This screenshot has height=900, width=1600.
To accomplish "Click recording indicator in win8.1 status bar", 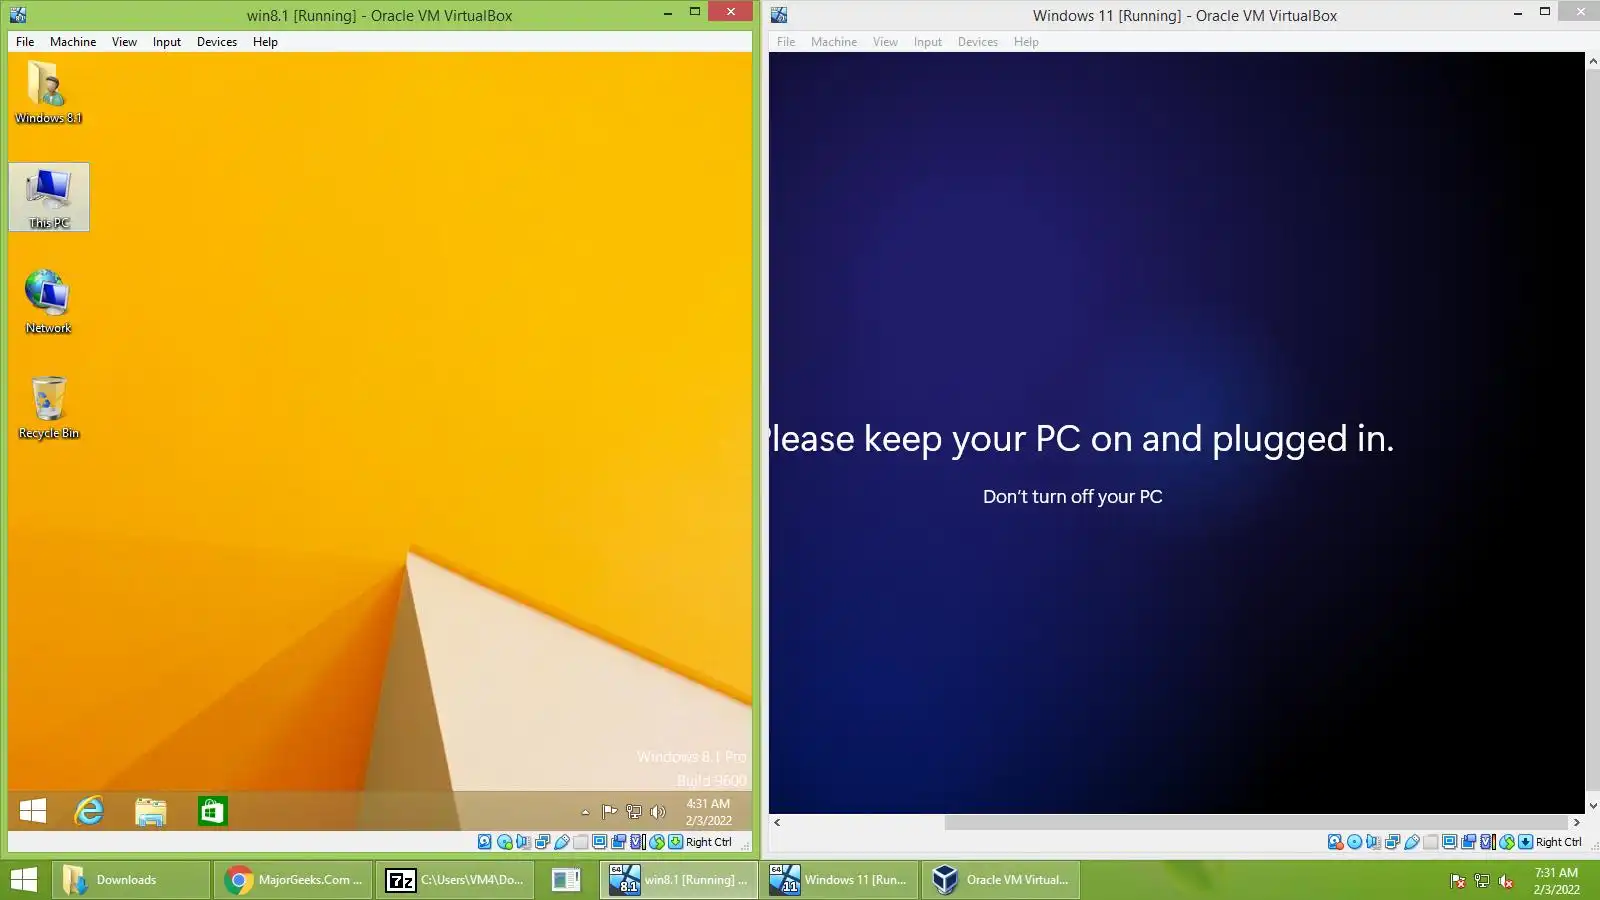I will 618,842.
